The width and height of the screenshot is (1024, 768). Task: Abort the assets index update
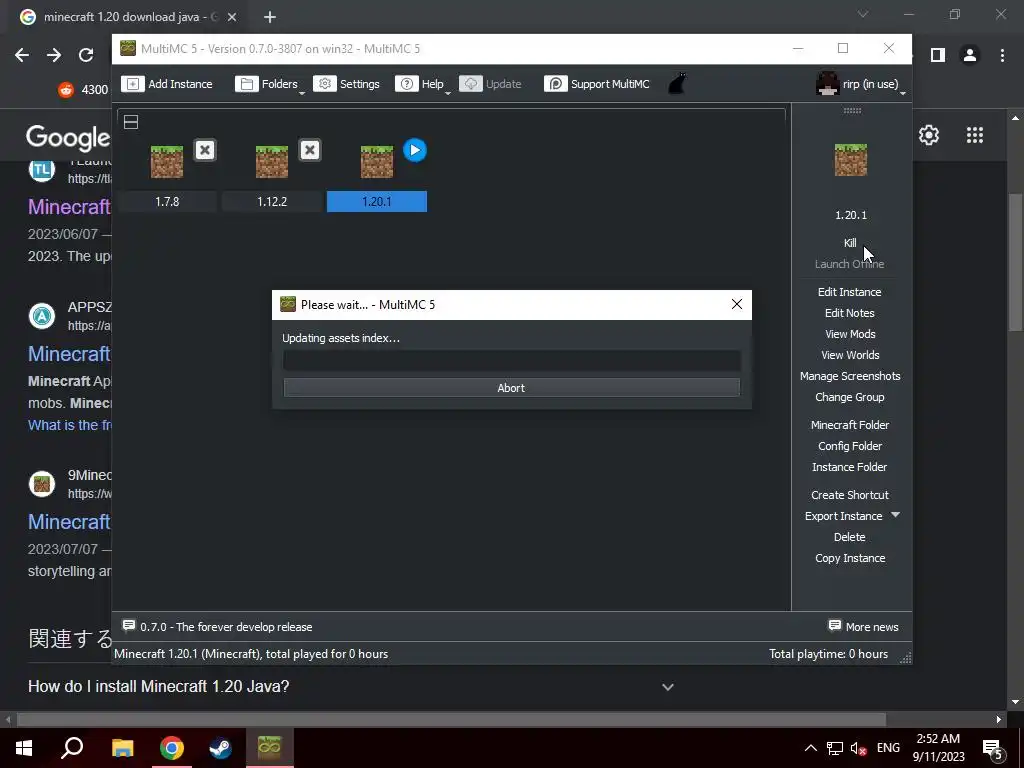click(511, 388)
